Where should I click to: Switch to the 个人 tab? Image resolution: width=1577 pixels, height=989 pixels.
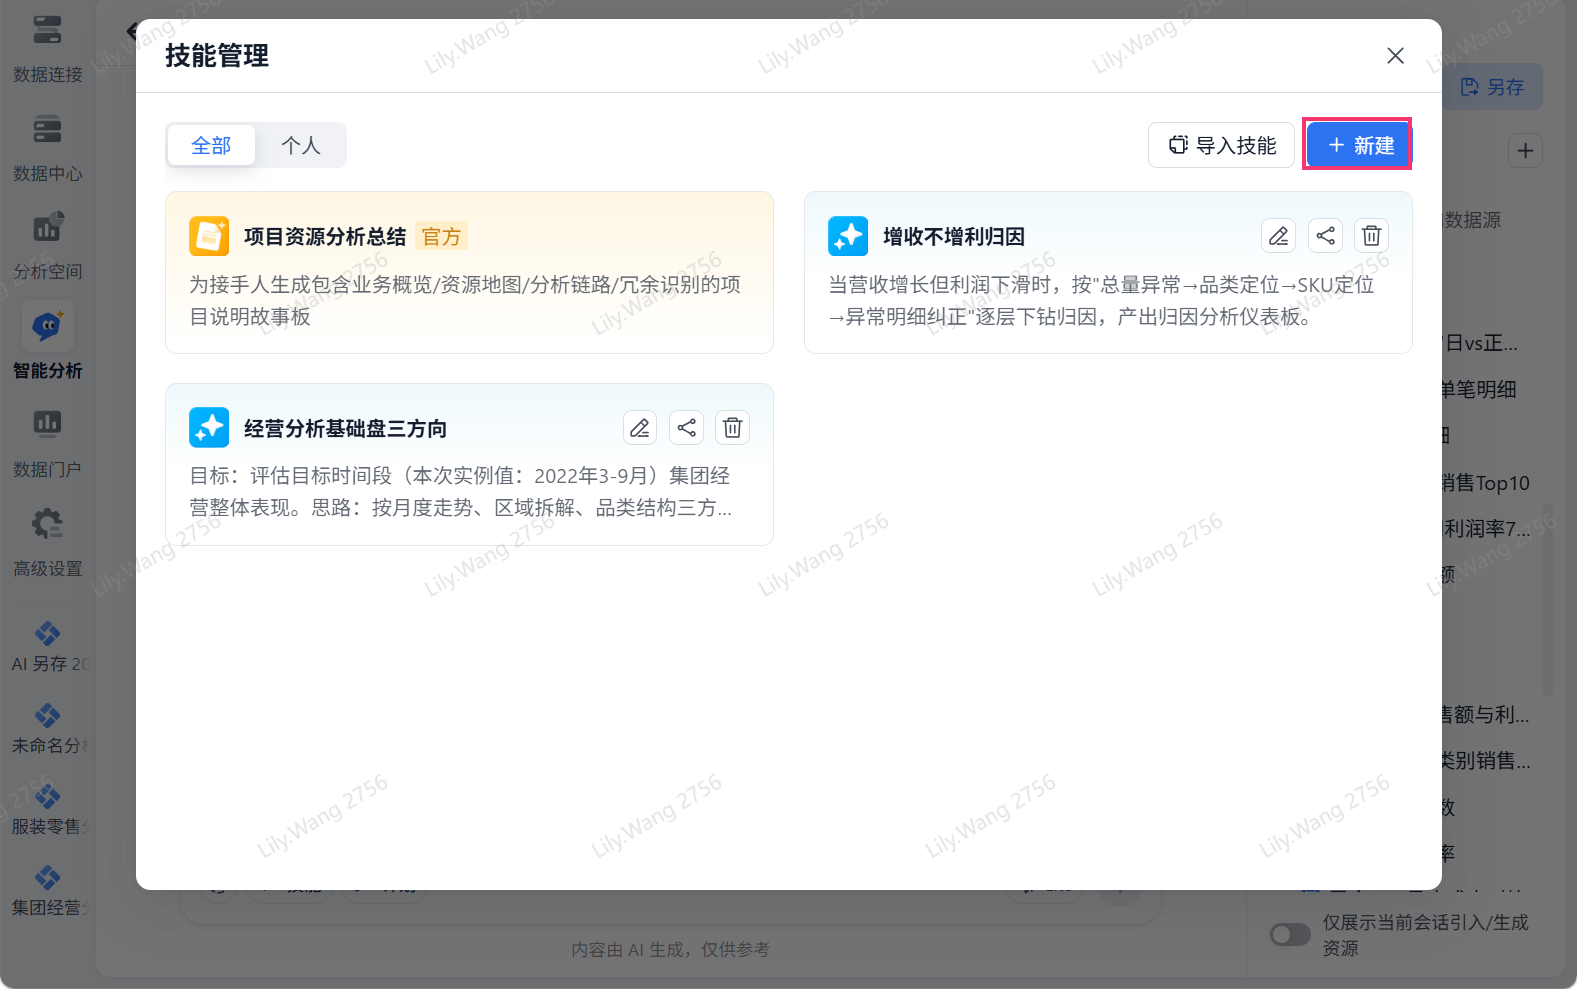pos(300,145)
